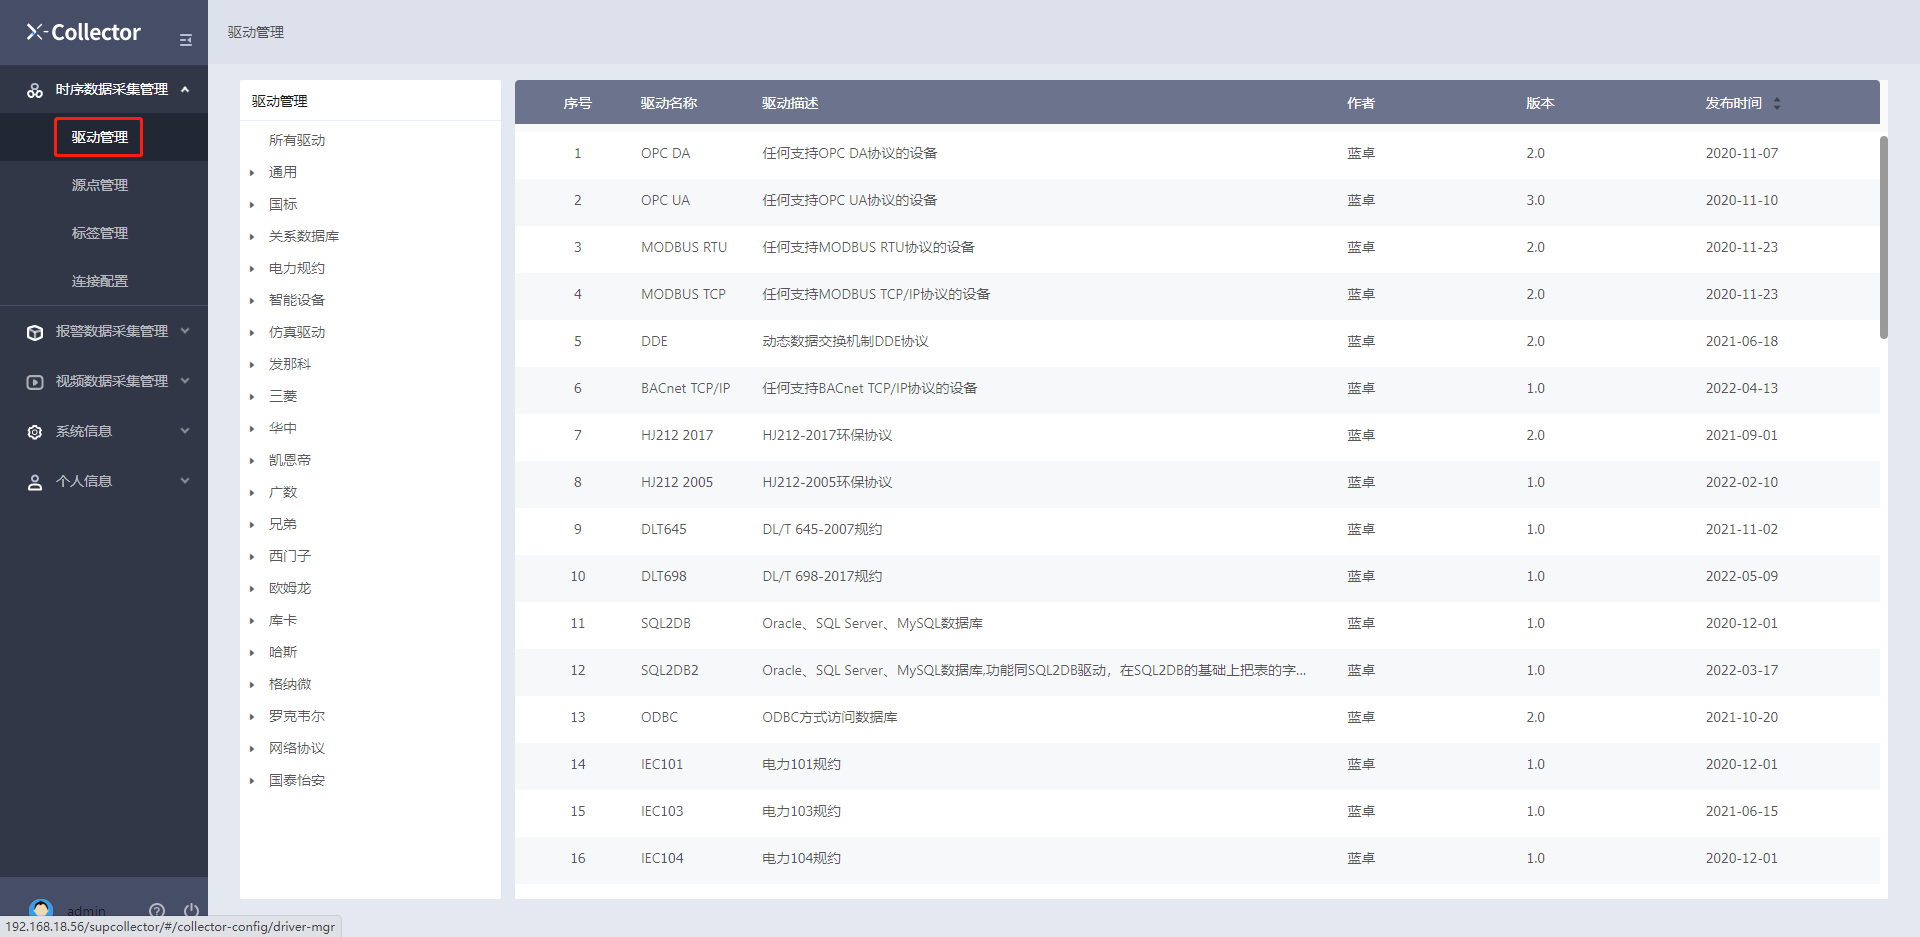This screenshot has width=1920, height=937.
Task: Select 格纳微 category in the tree
Action: click(290, 684)
